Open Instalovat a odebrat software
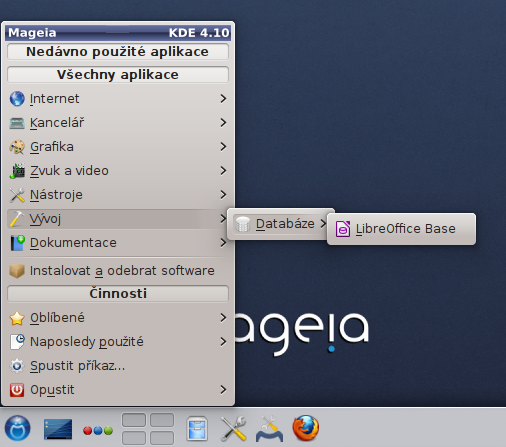 (x=118, y=271)
